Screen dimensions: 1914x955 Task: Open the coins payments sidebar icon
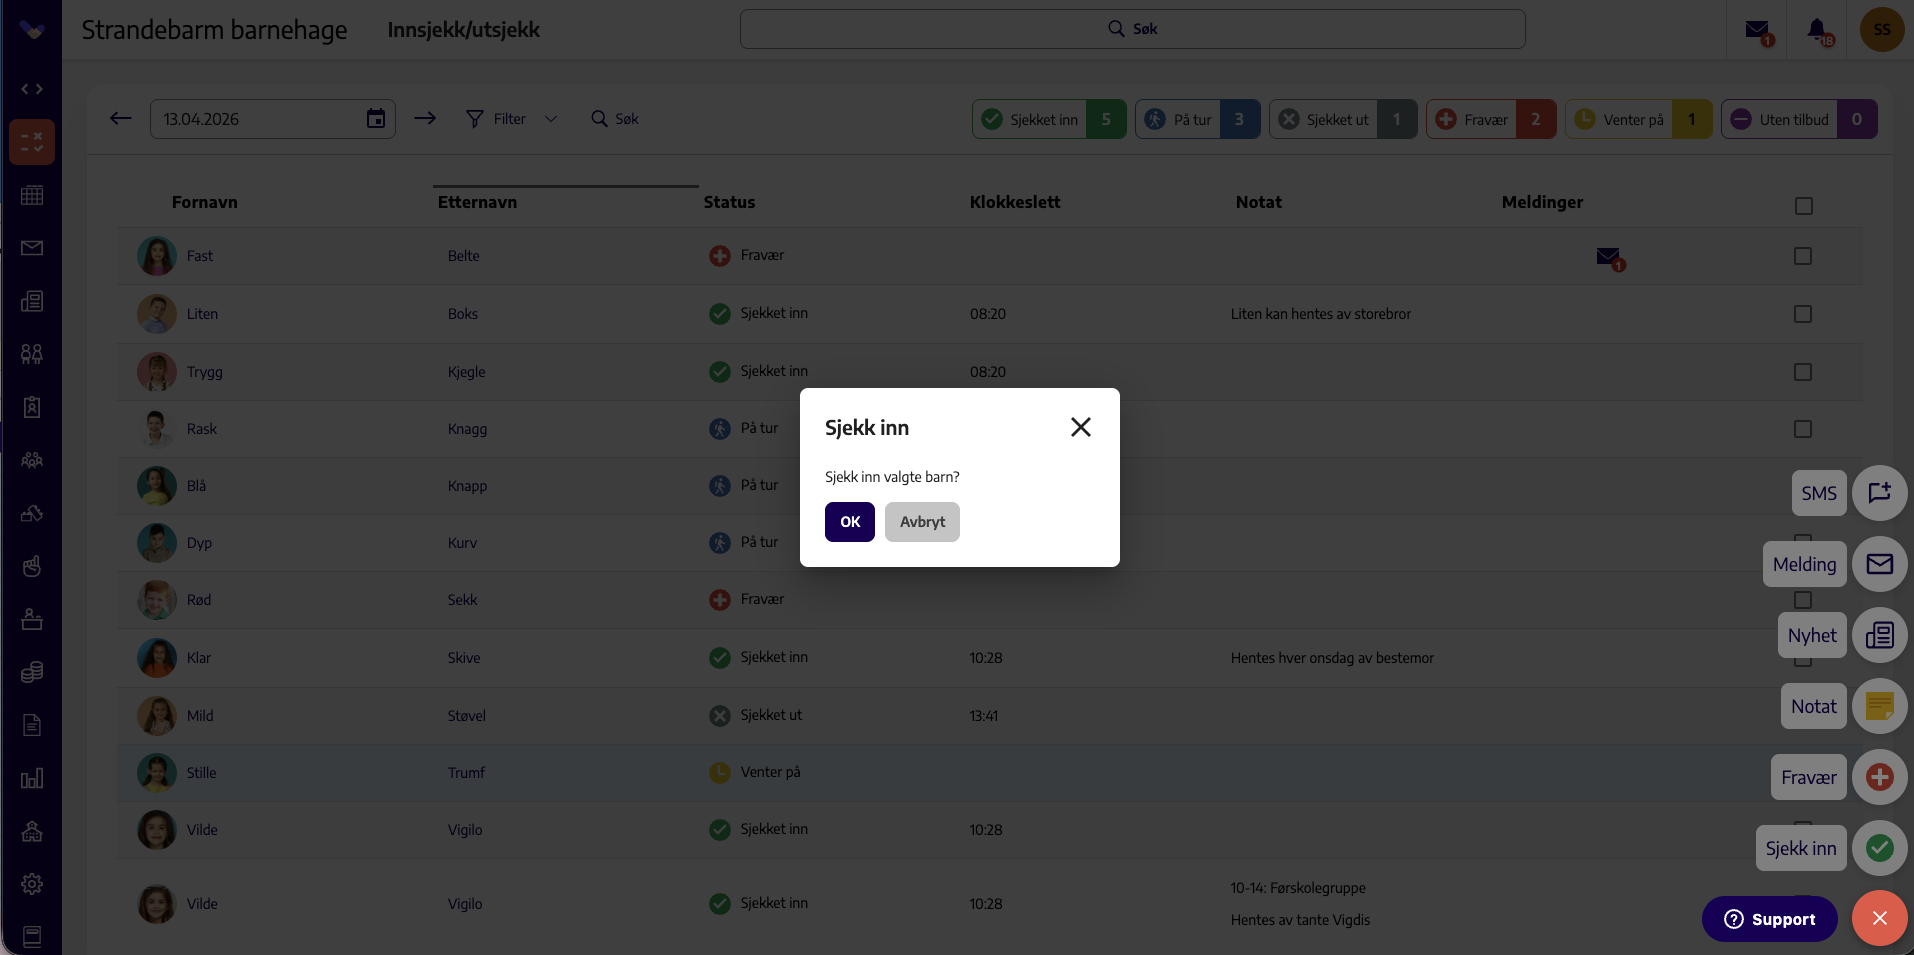pos(32,672)
